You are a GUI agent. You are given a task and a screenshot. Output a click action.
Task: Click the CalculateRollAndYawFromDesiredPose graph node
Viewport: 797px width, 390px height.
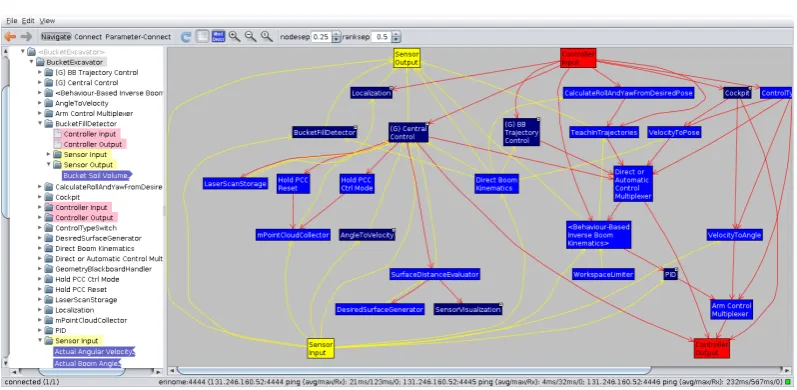628,93
